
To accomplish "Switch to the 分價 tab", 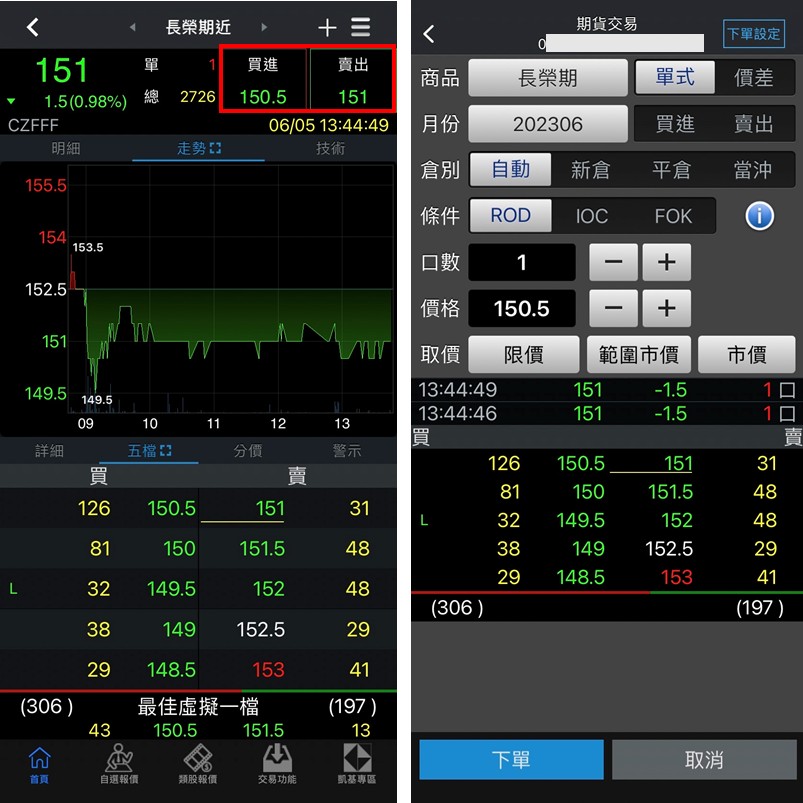I will point(248,451).
